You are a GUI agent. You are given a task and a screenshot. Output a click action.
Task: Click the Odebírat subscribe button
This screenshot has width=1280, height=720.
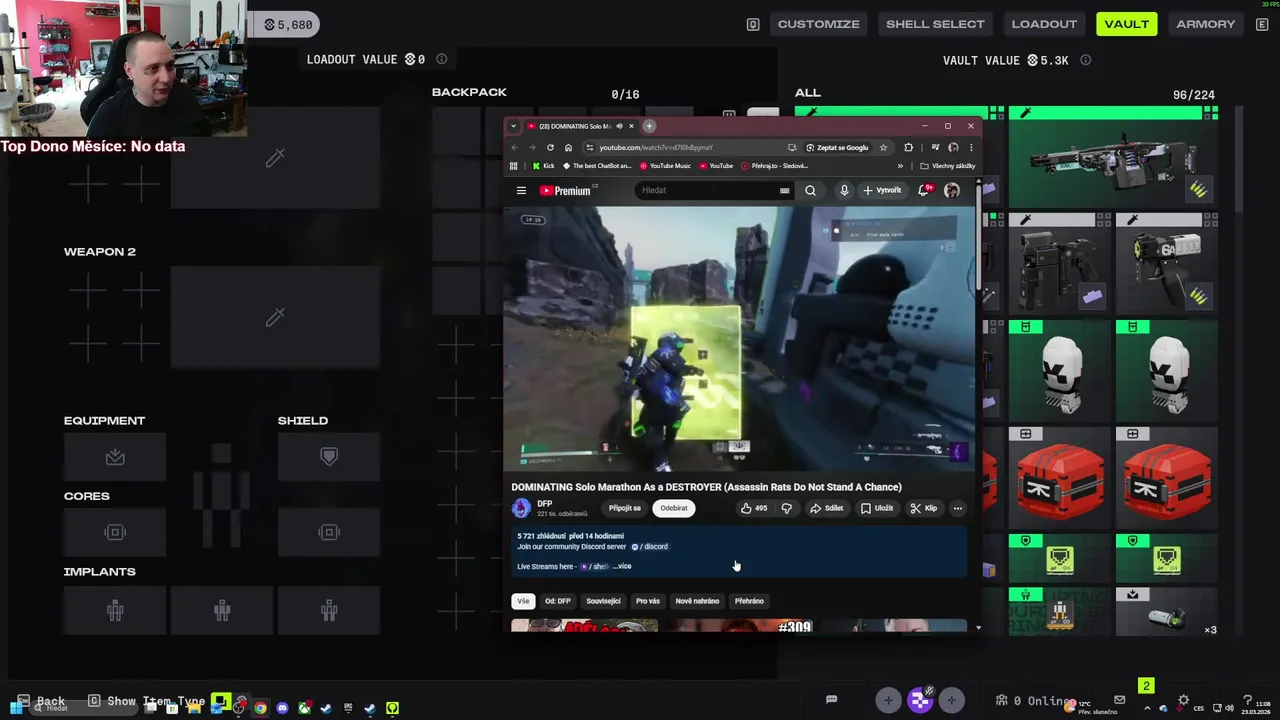point(674,508)
